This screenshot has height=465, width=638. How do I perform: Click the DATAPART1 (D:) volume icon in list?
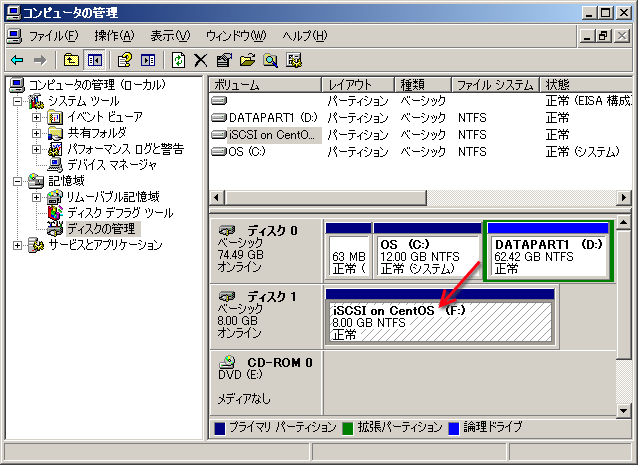point(219,118)
